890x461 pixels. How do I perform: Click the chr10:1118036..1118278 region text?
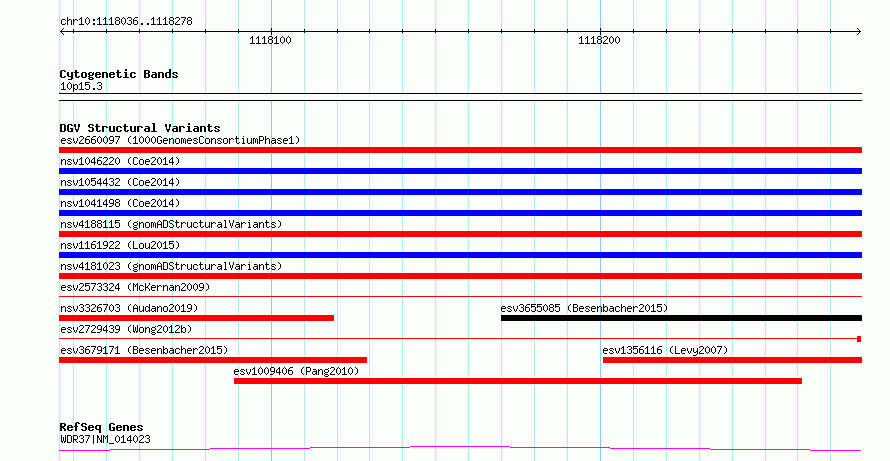[x=126, y=22]
